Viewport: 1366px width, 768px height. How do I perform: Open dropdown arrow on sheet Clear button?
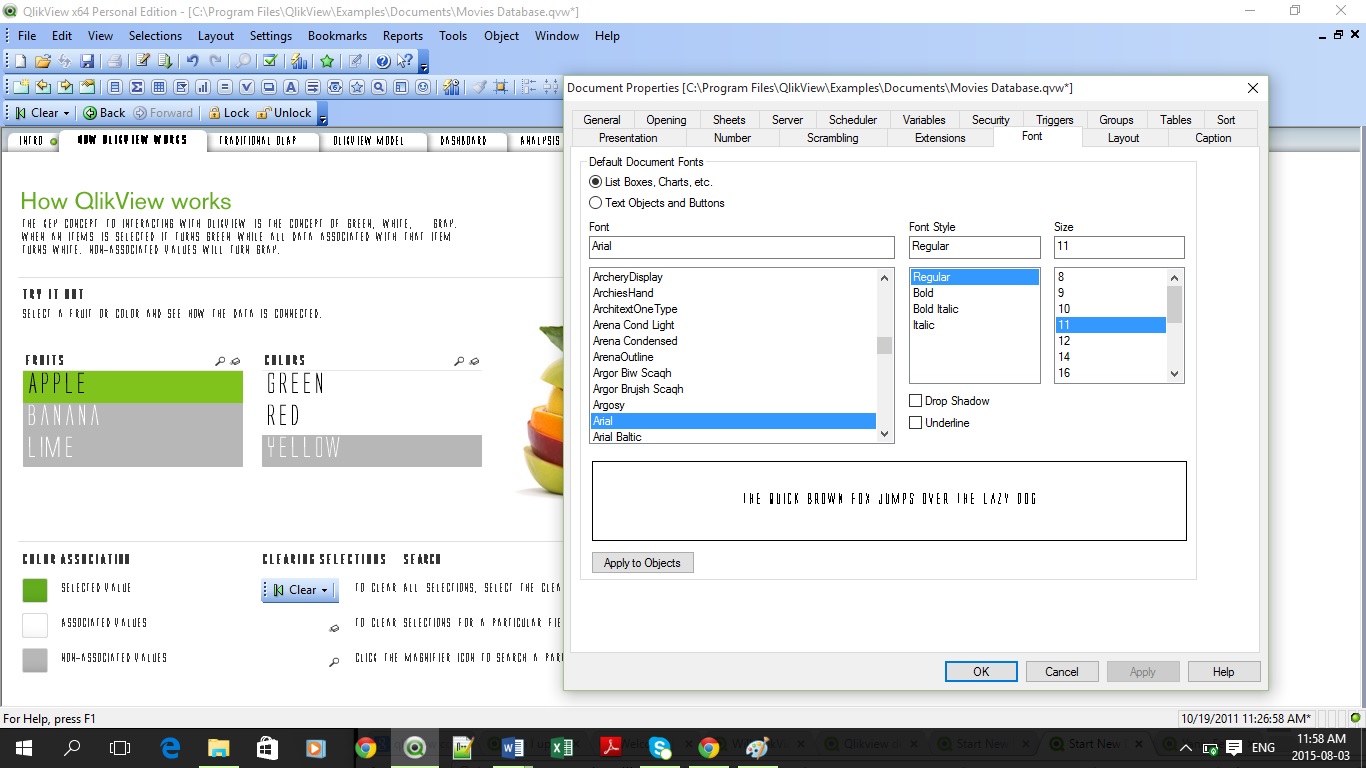tap(325, 591)
